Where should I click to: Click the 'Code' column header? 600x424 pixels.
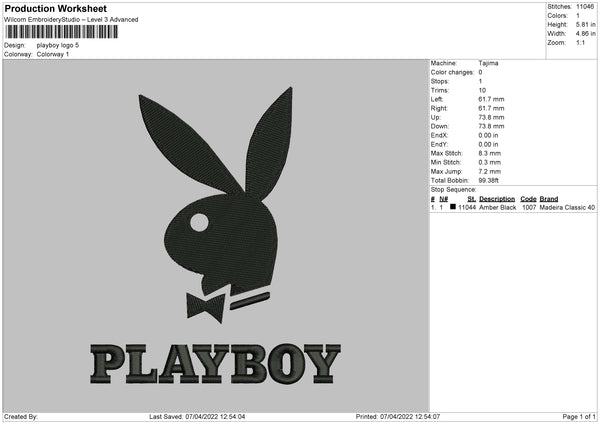(528, 199)
